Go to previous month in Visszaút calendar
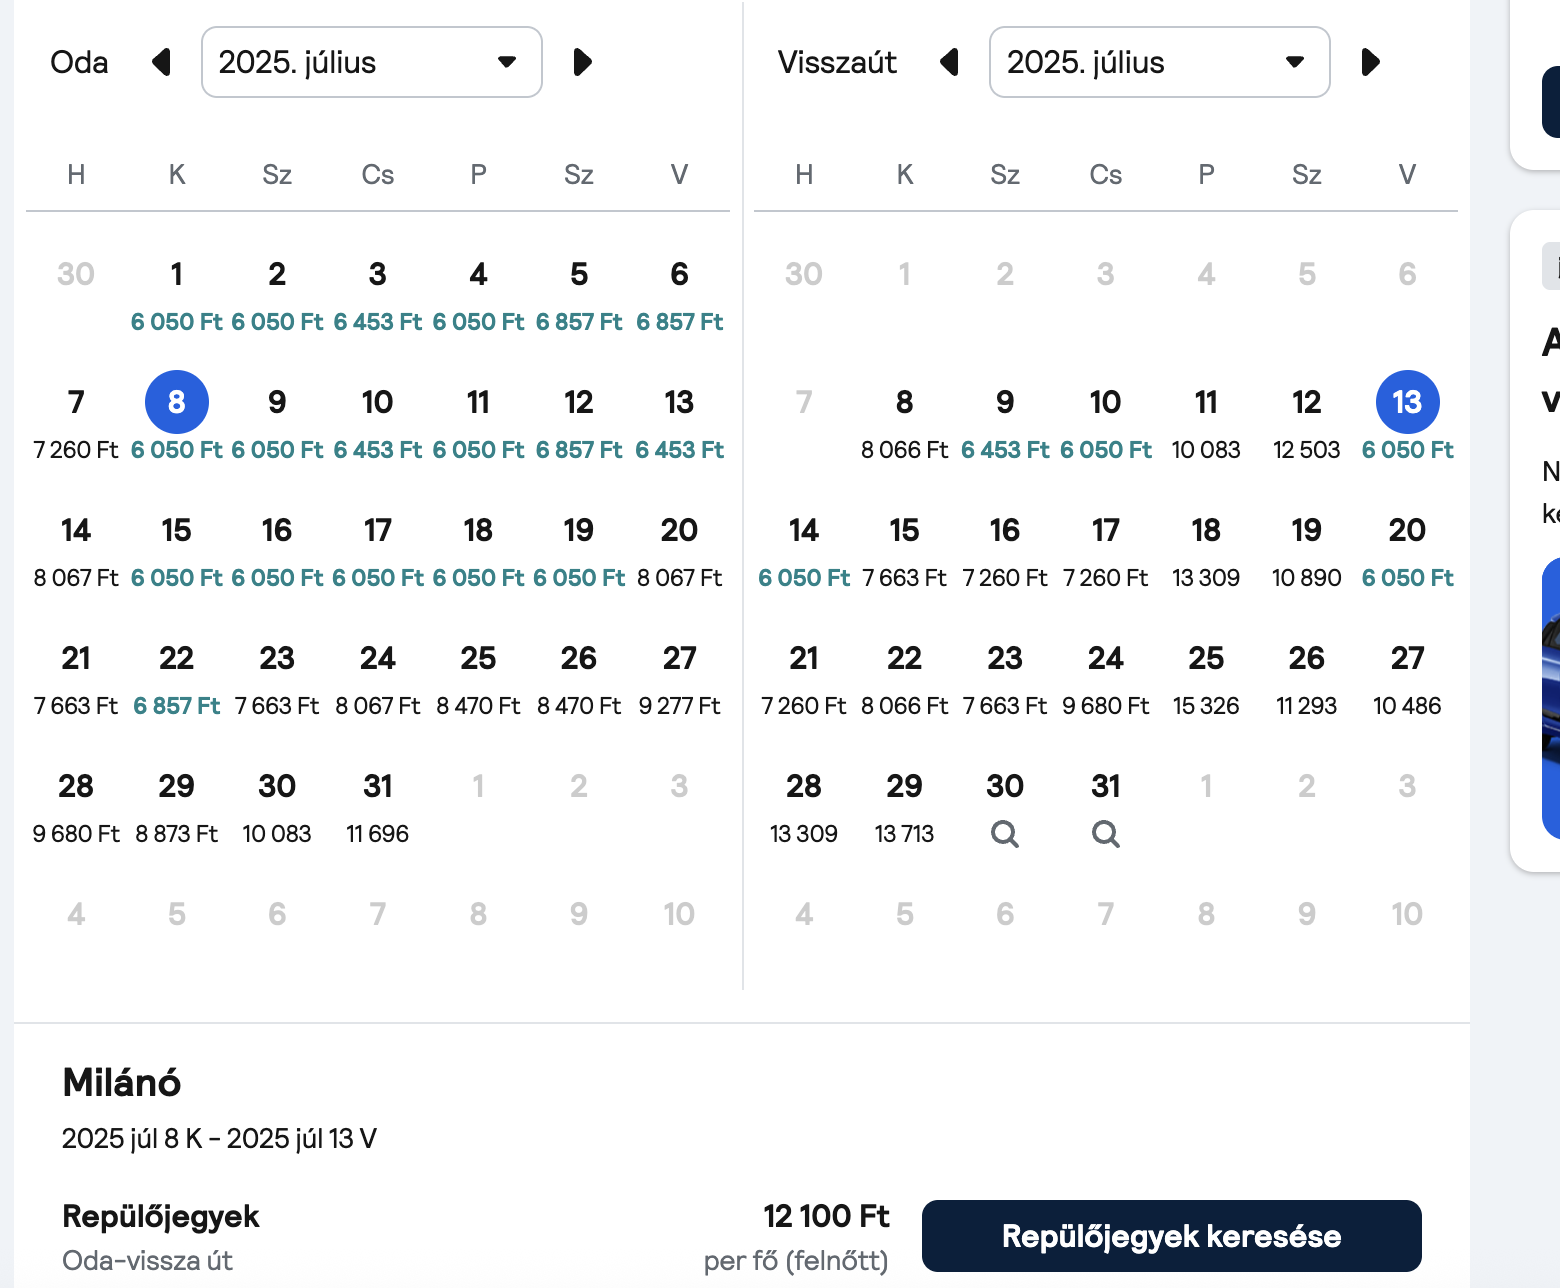This screenshot has width=1560, height=1288. (950, 62)
